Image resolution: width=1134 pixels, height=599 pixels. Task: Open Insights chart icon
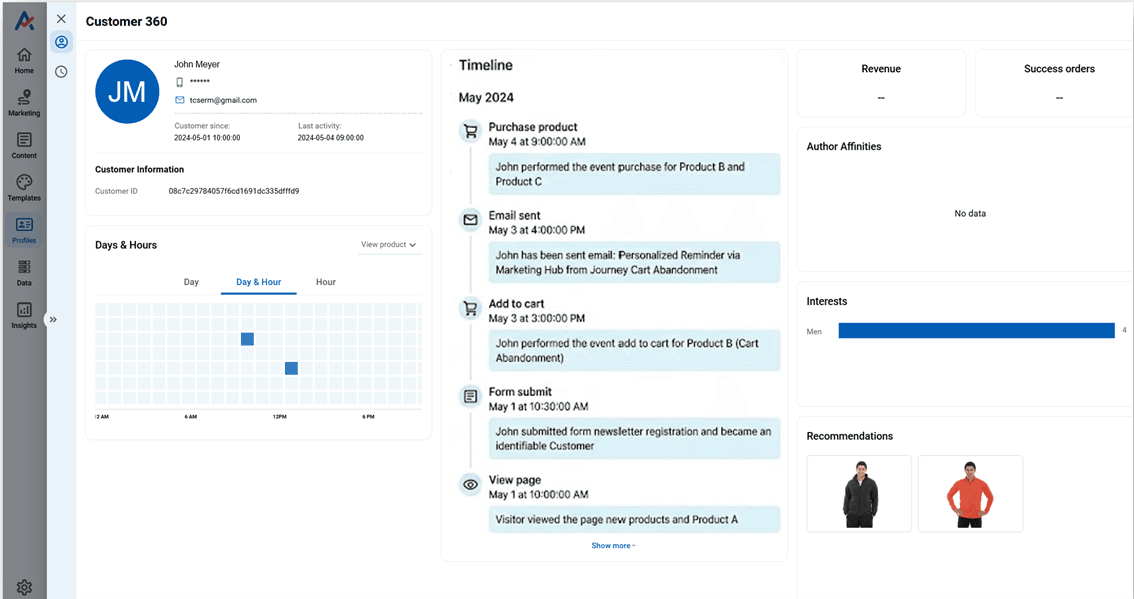click(24, 314)
